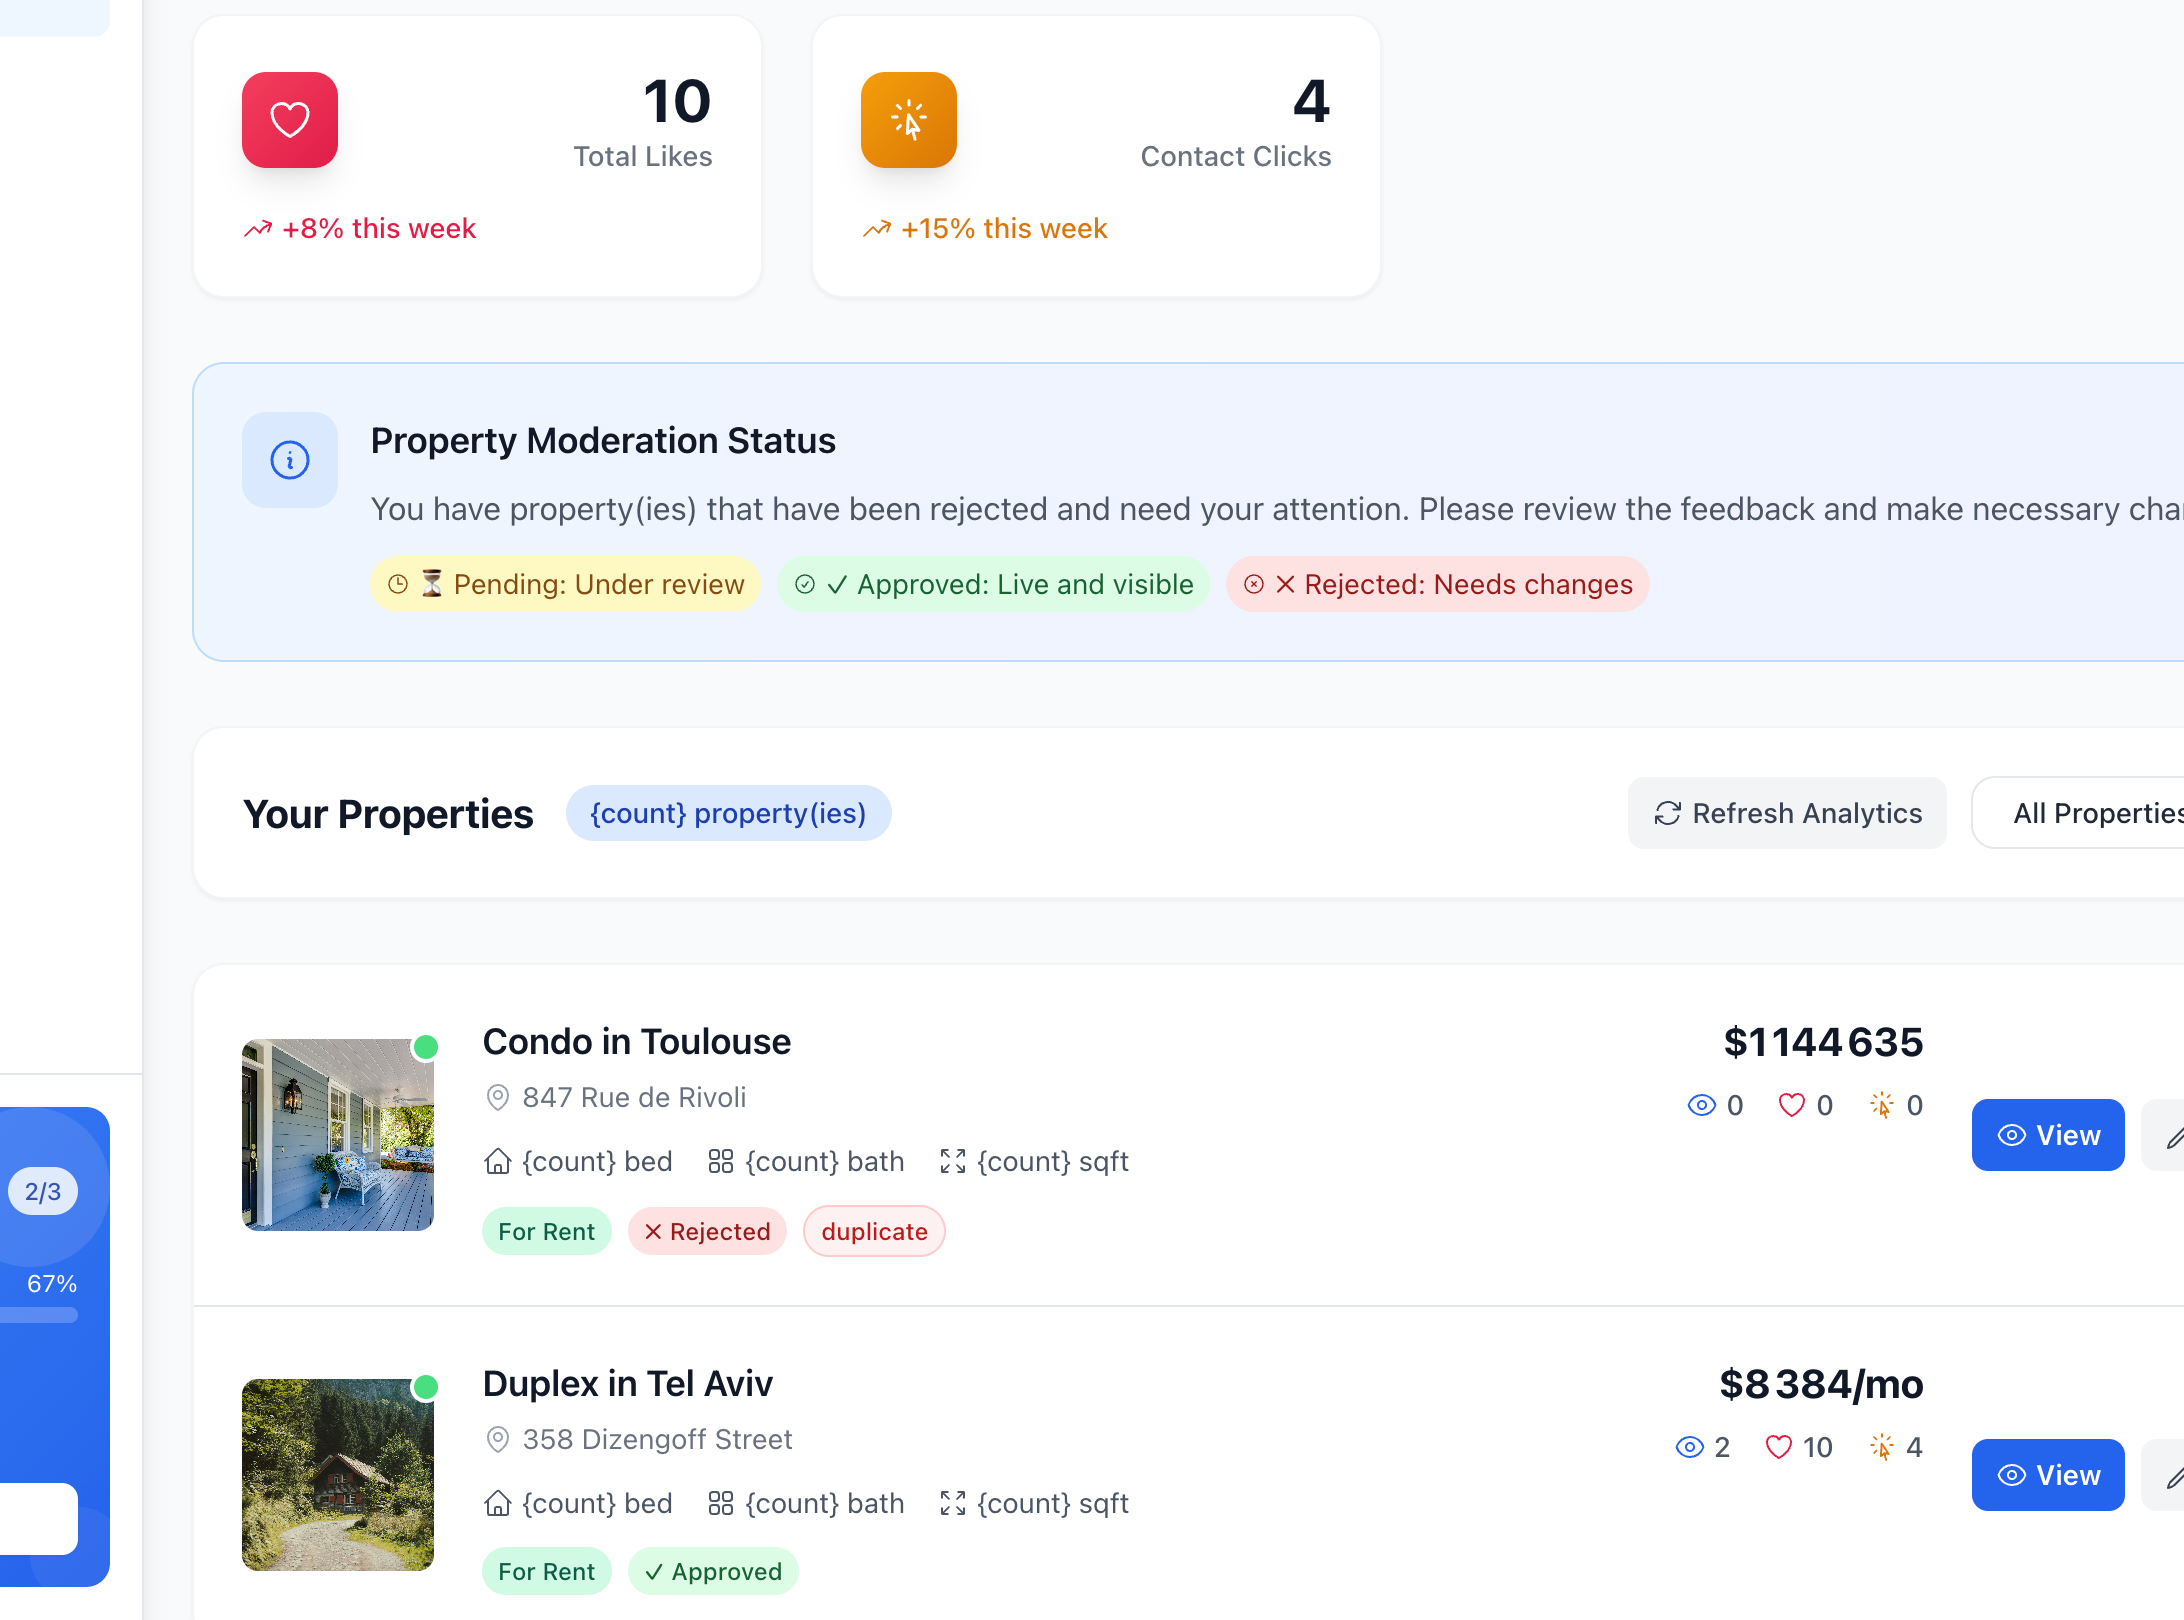The width and height of the screenshot is (2184, 1620).
Task: Click the sqft expand icon on Duplex listing
Action: click(x=952, y=1503)
